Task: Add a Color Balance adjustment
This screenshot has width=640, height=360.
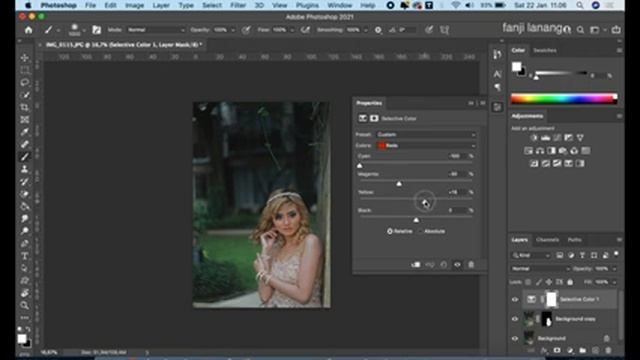Action: (x=540, y=151)
